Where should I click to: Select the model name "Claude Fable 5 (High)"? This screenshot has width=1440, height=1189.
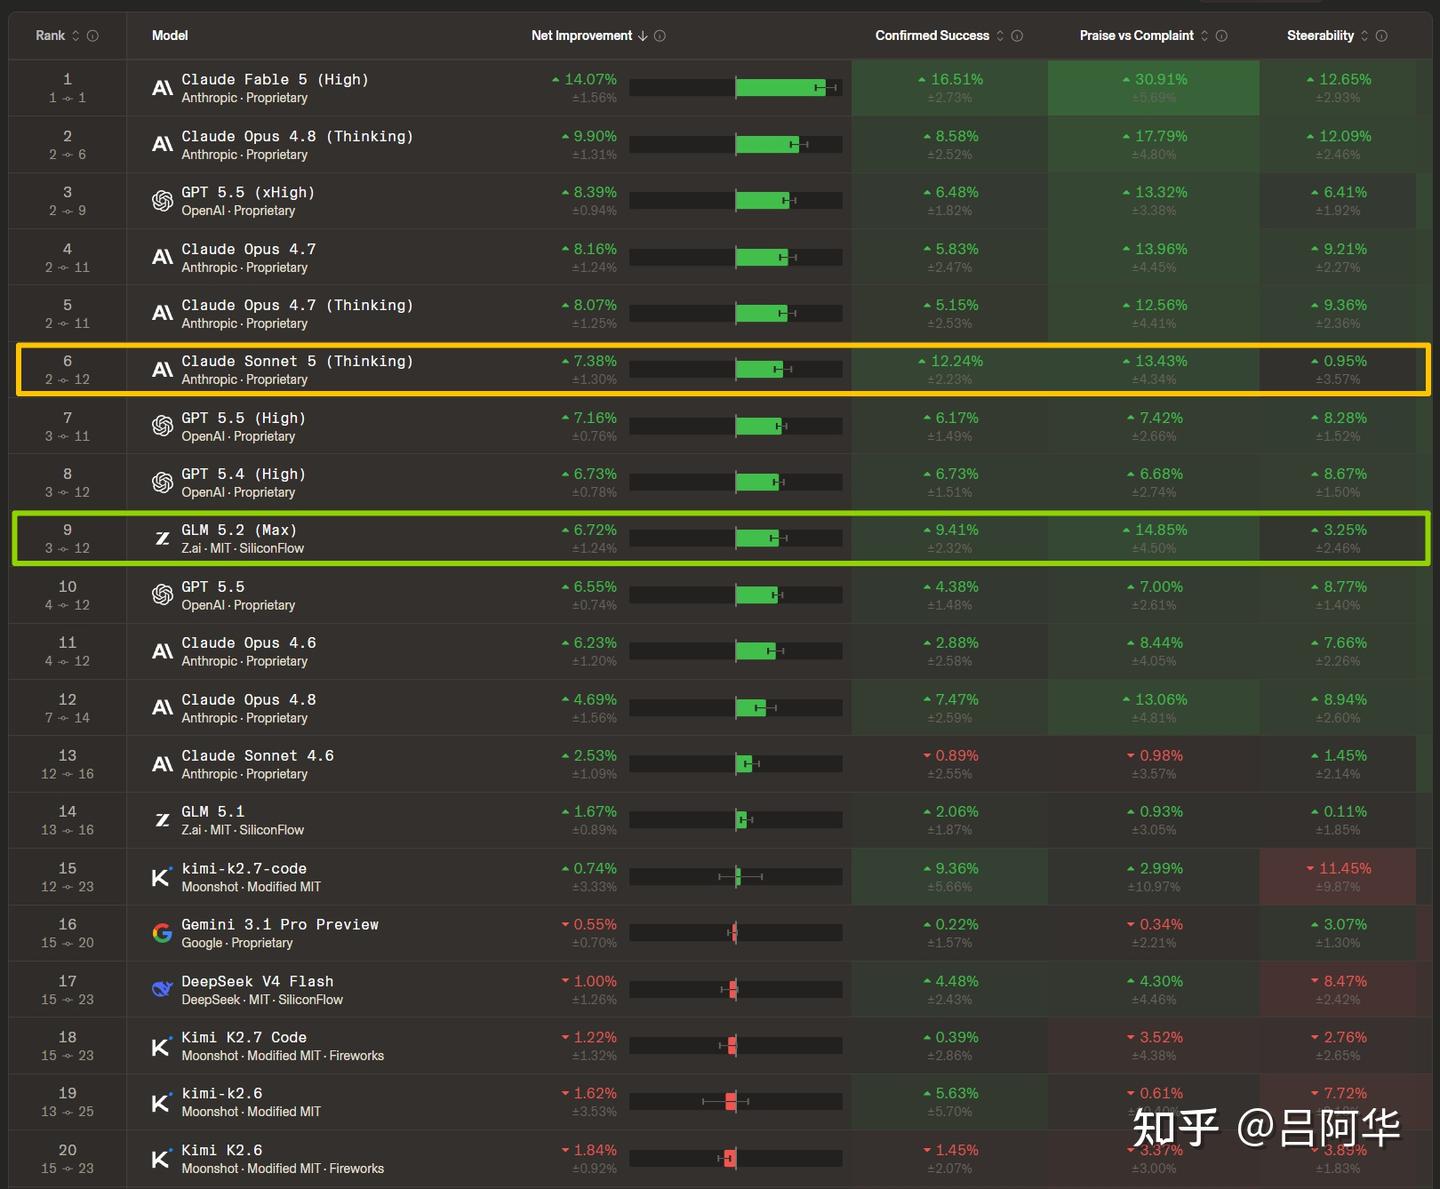(x=275, y=80)
